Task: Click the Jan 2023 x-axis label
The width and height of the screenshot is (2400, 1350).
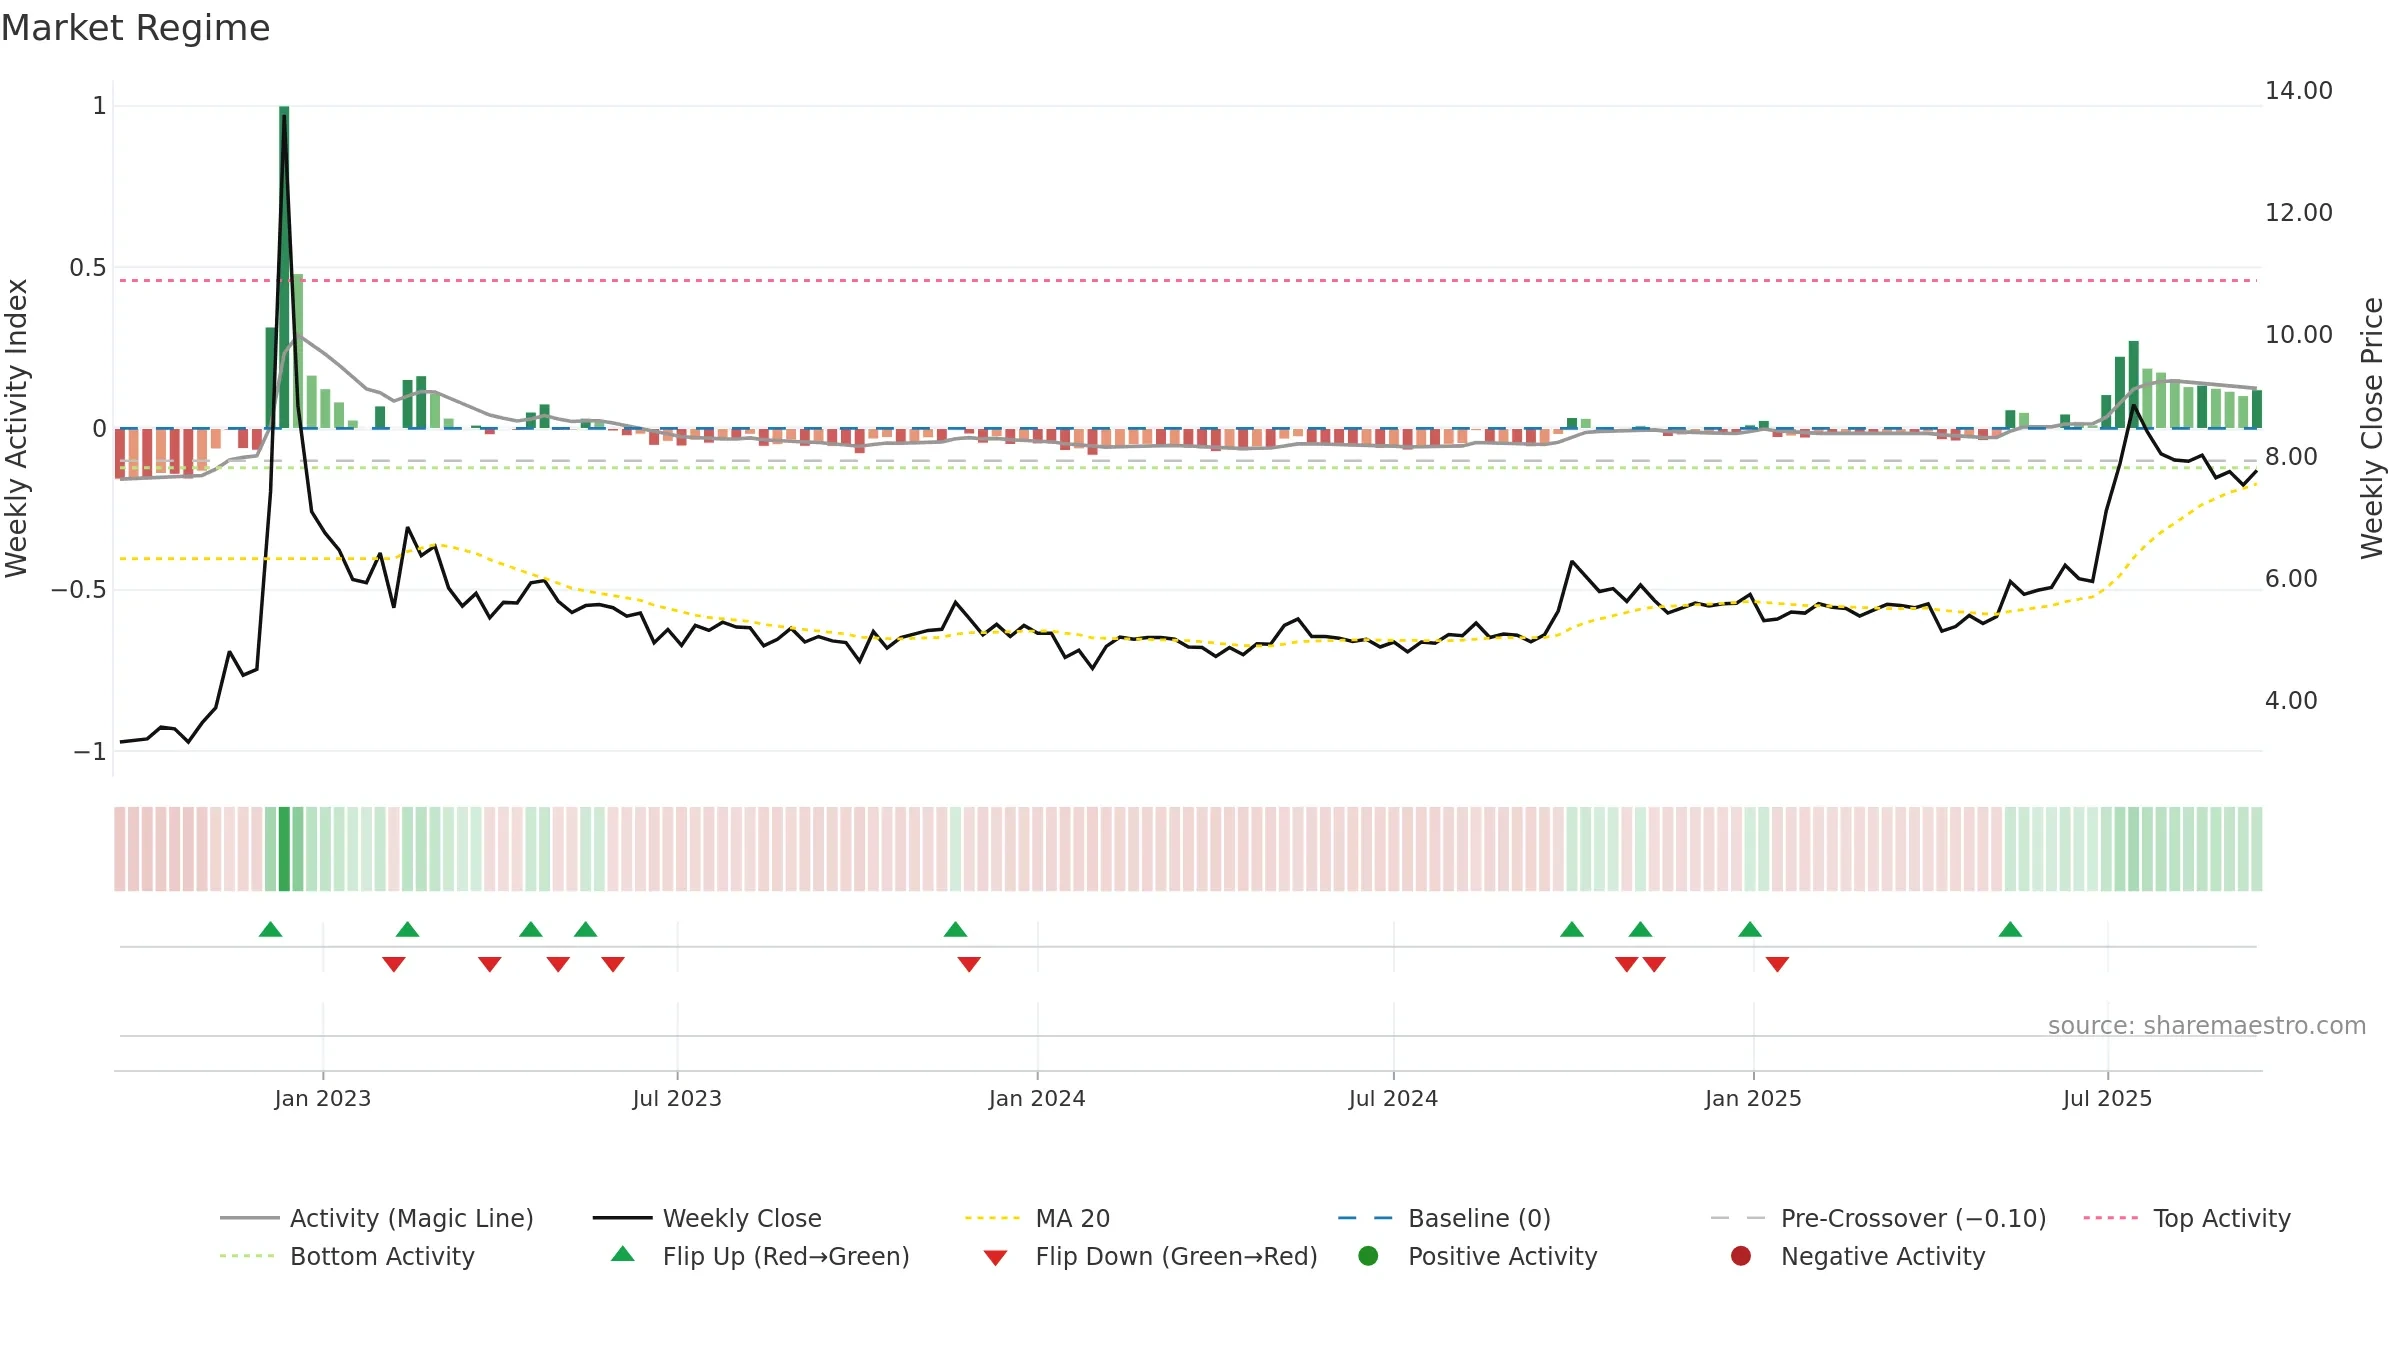Action: pos(323,1098)
